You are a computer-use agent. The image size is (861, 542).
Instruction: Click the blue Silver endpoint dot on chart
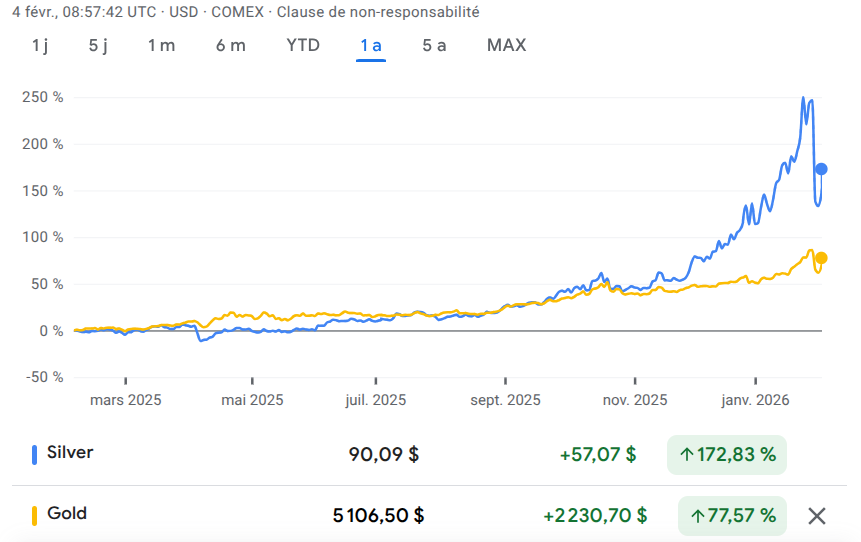click(x=821, y=169)
